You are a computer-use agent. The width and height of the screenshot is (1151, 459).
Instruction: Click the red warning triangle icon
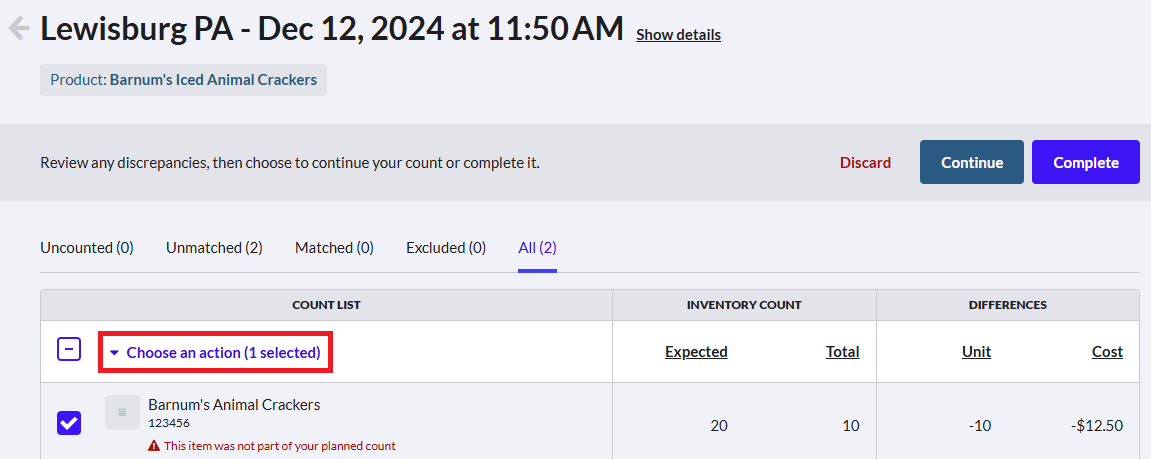click(x=154, y=445)
